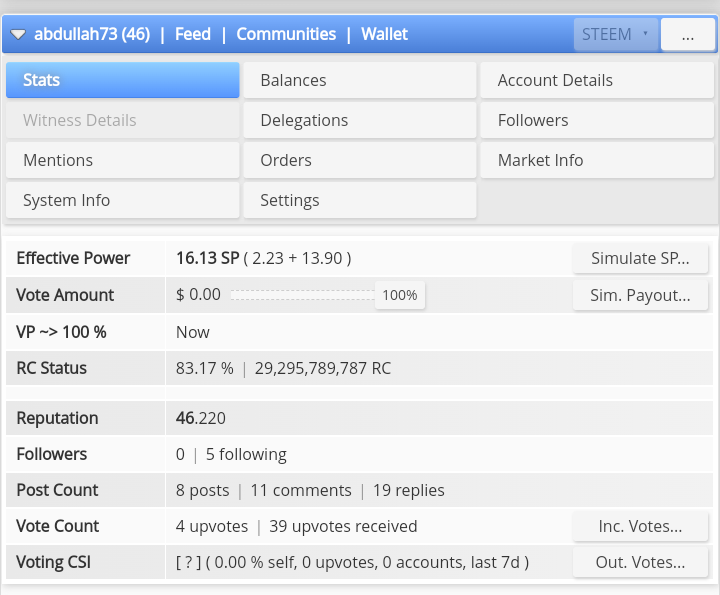View the Market Info tab

[597, 160]
